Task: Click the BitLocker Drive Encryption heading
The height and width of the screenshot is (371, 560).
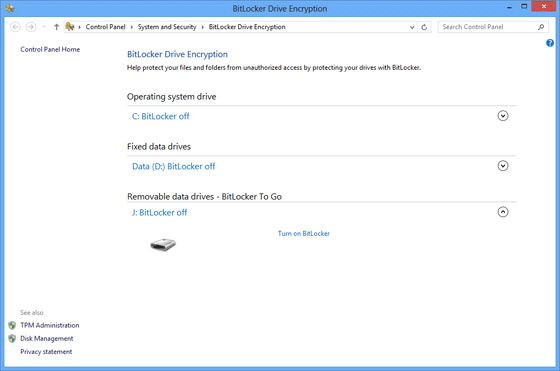Action: tap(178, 54)
